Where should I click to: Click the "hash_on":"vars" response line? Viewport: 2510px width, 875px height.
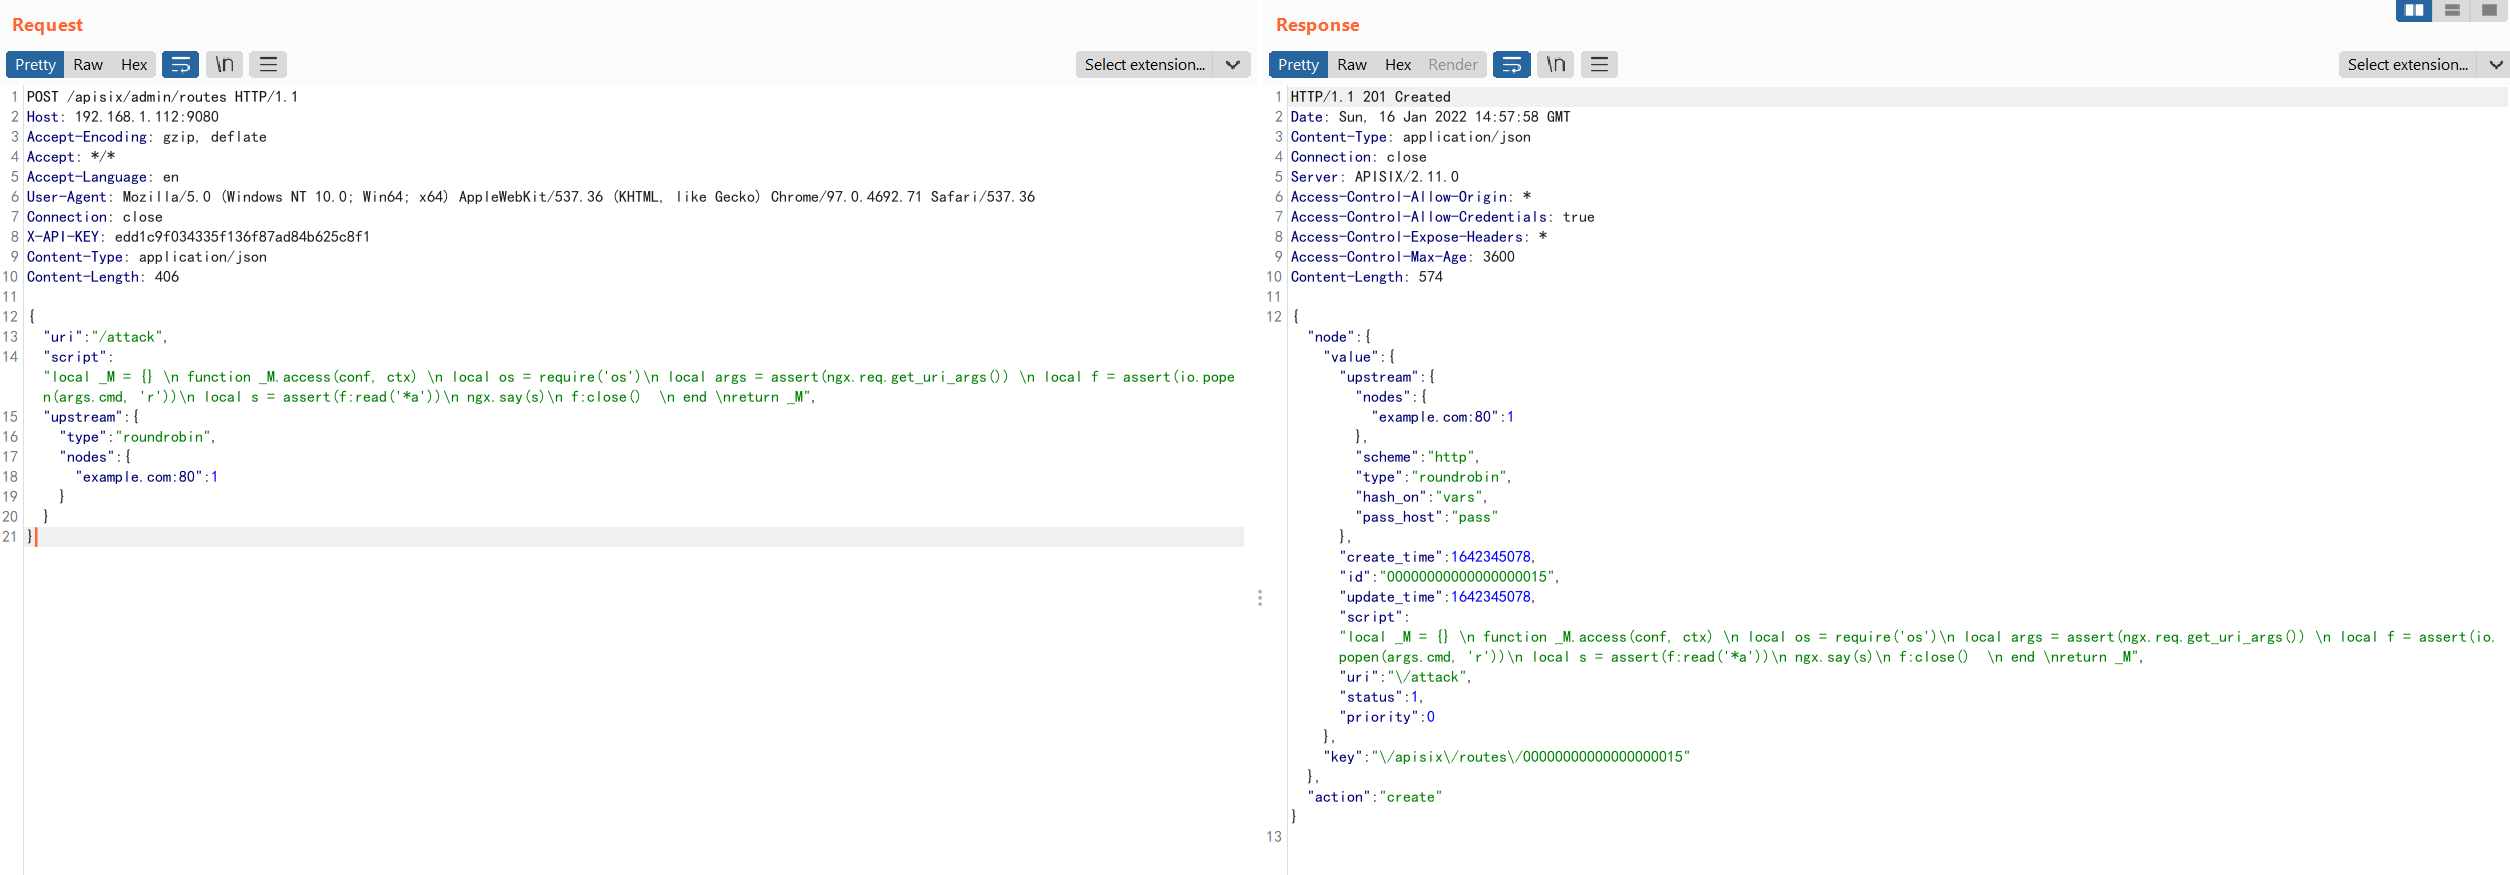pos(1421,497)
